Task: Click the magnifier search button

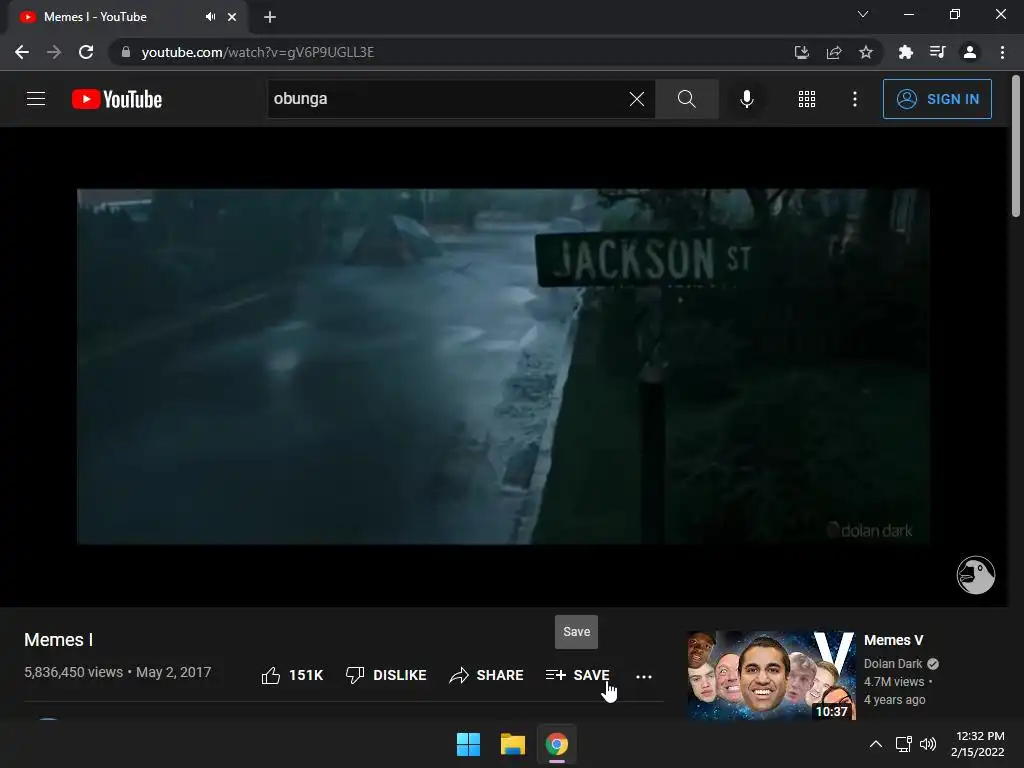Action: [x=686, y=99]
